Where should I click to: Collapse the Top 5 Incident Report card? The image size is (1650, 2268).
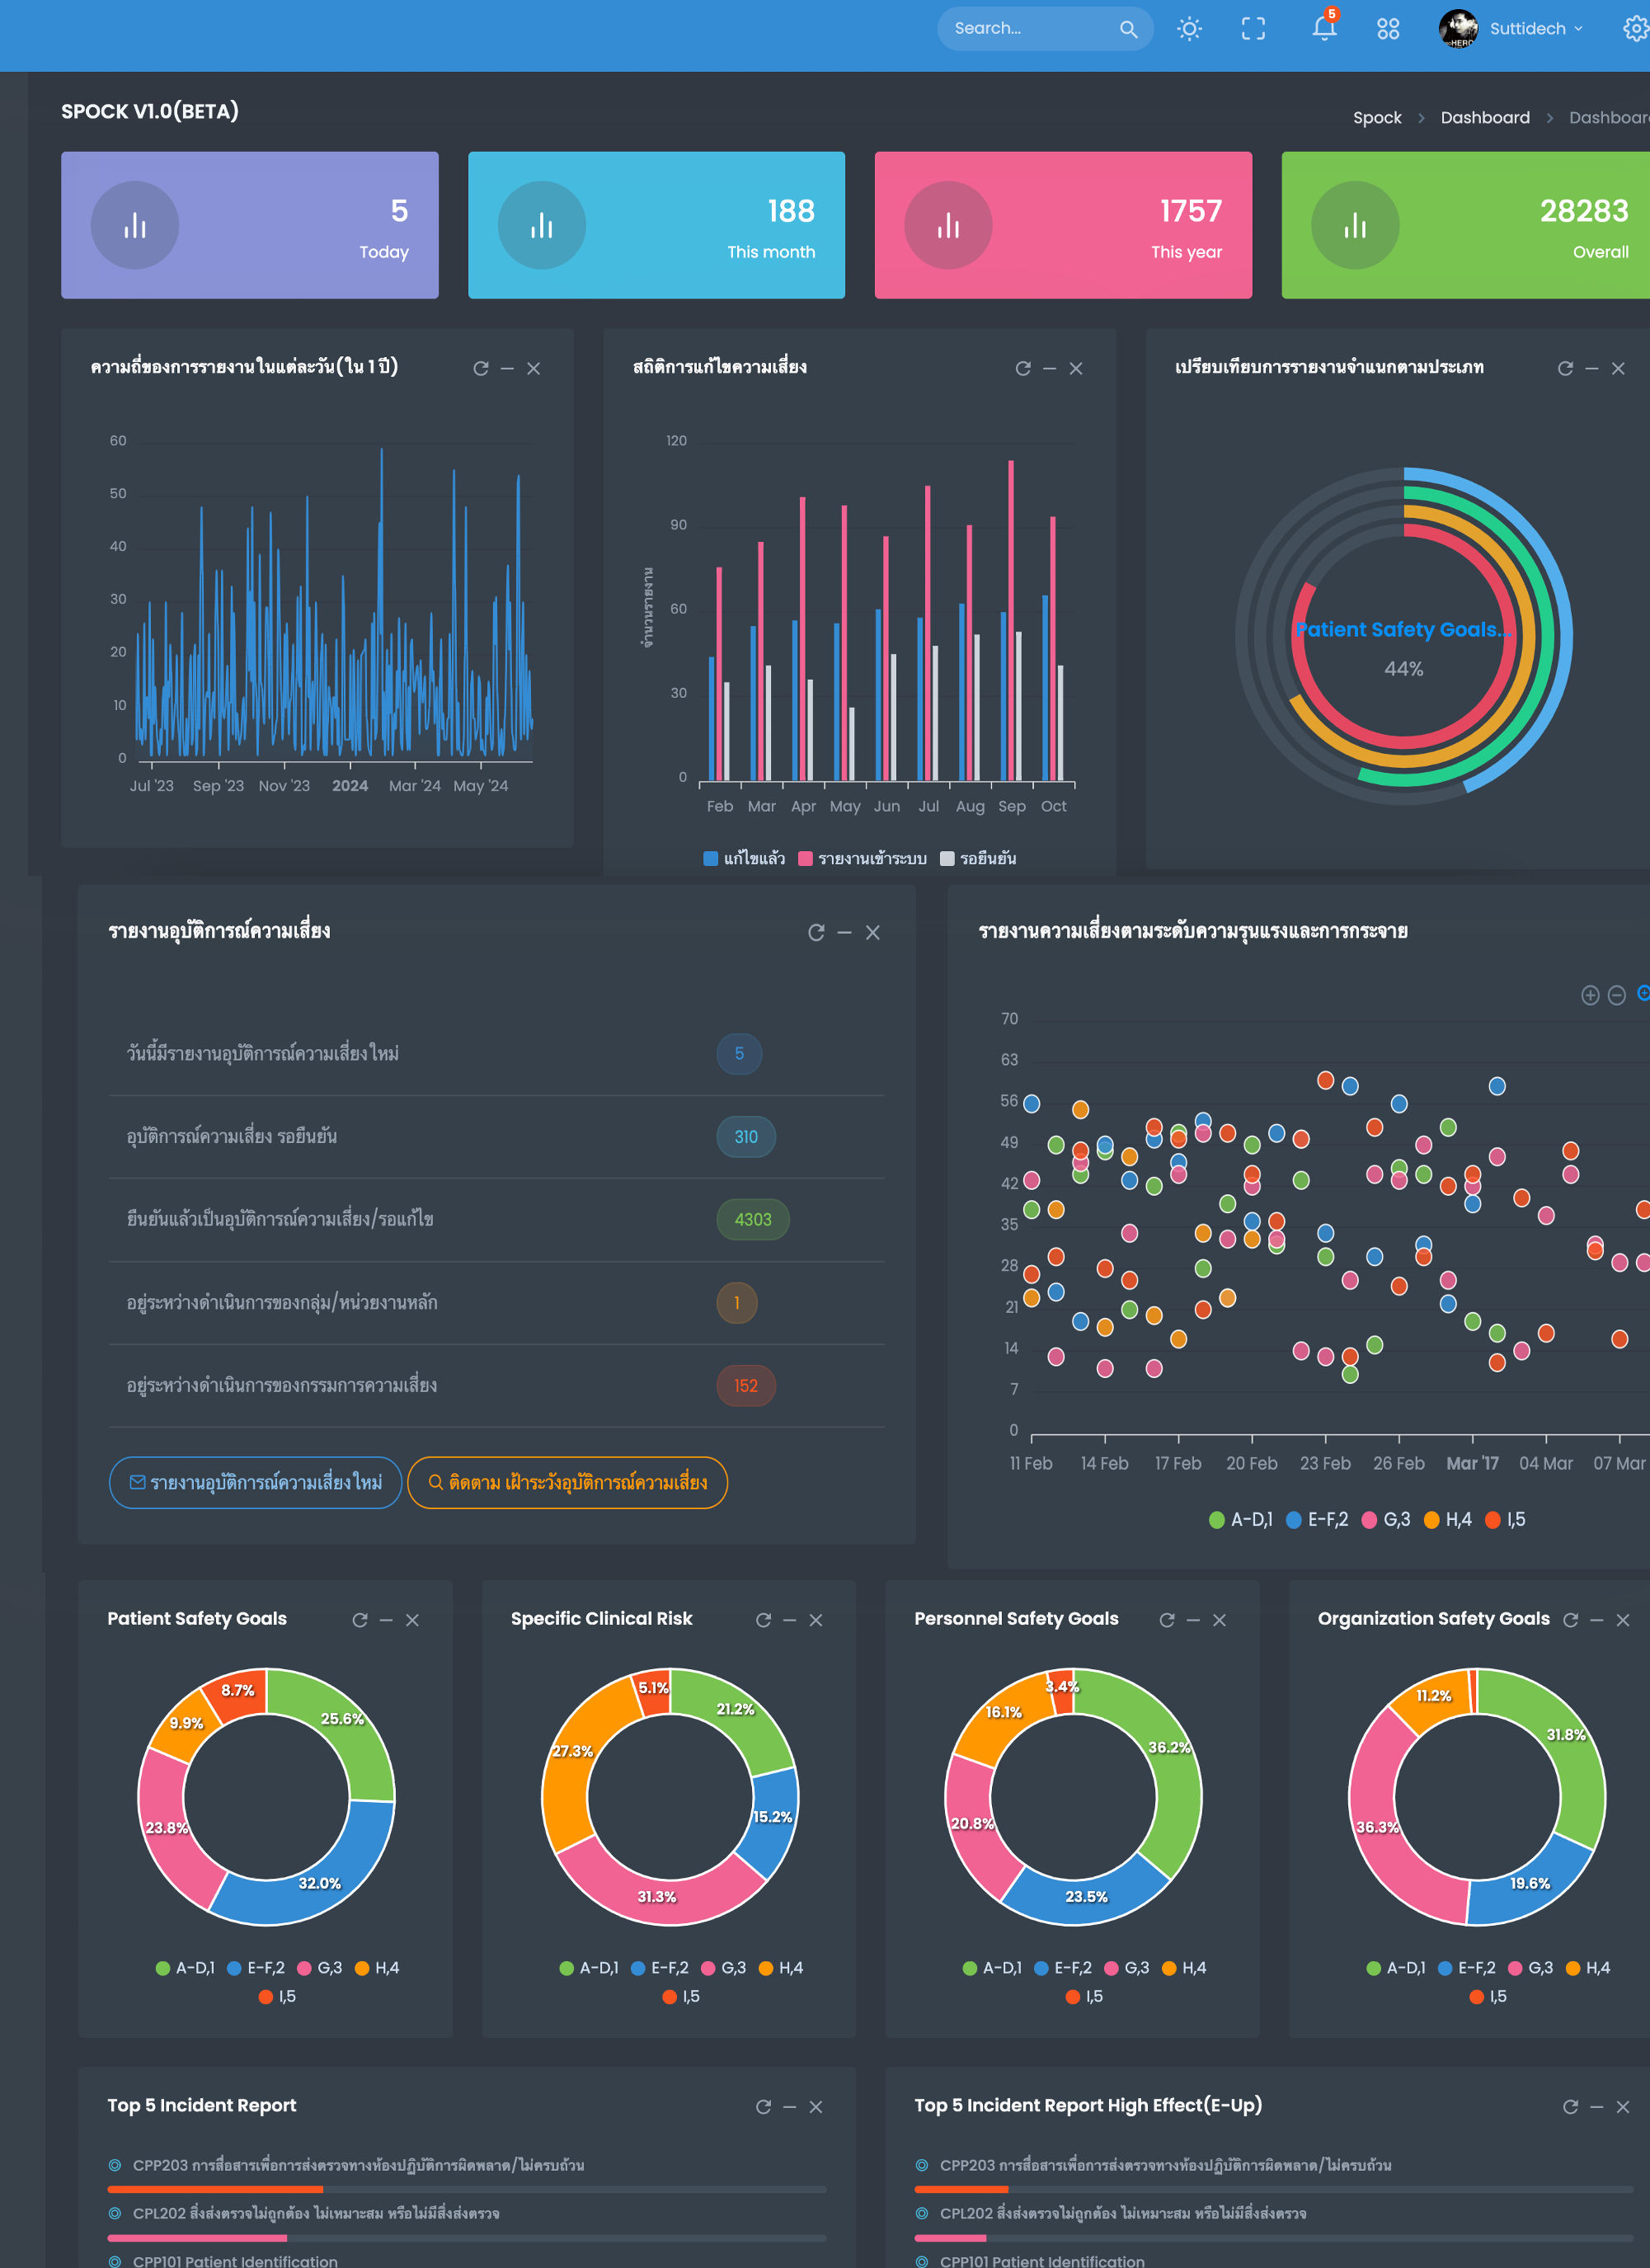(789, 2107)
